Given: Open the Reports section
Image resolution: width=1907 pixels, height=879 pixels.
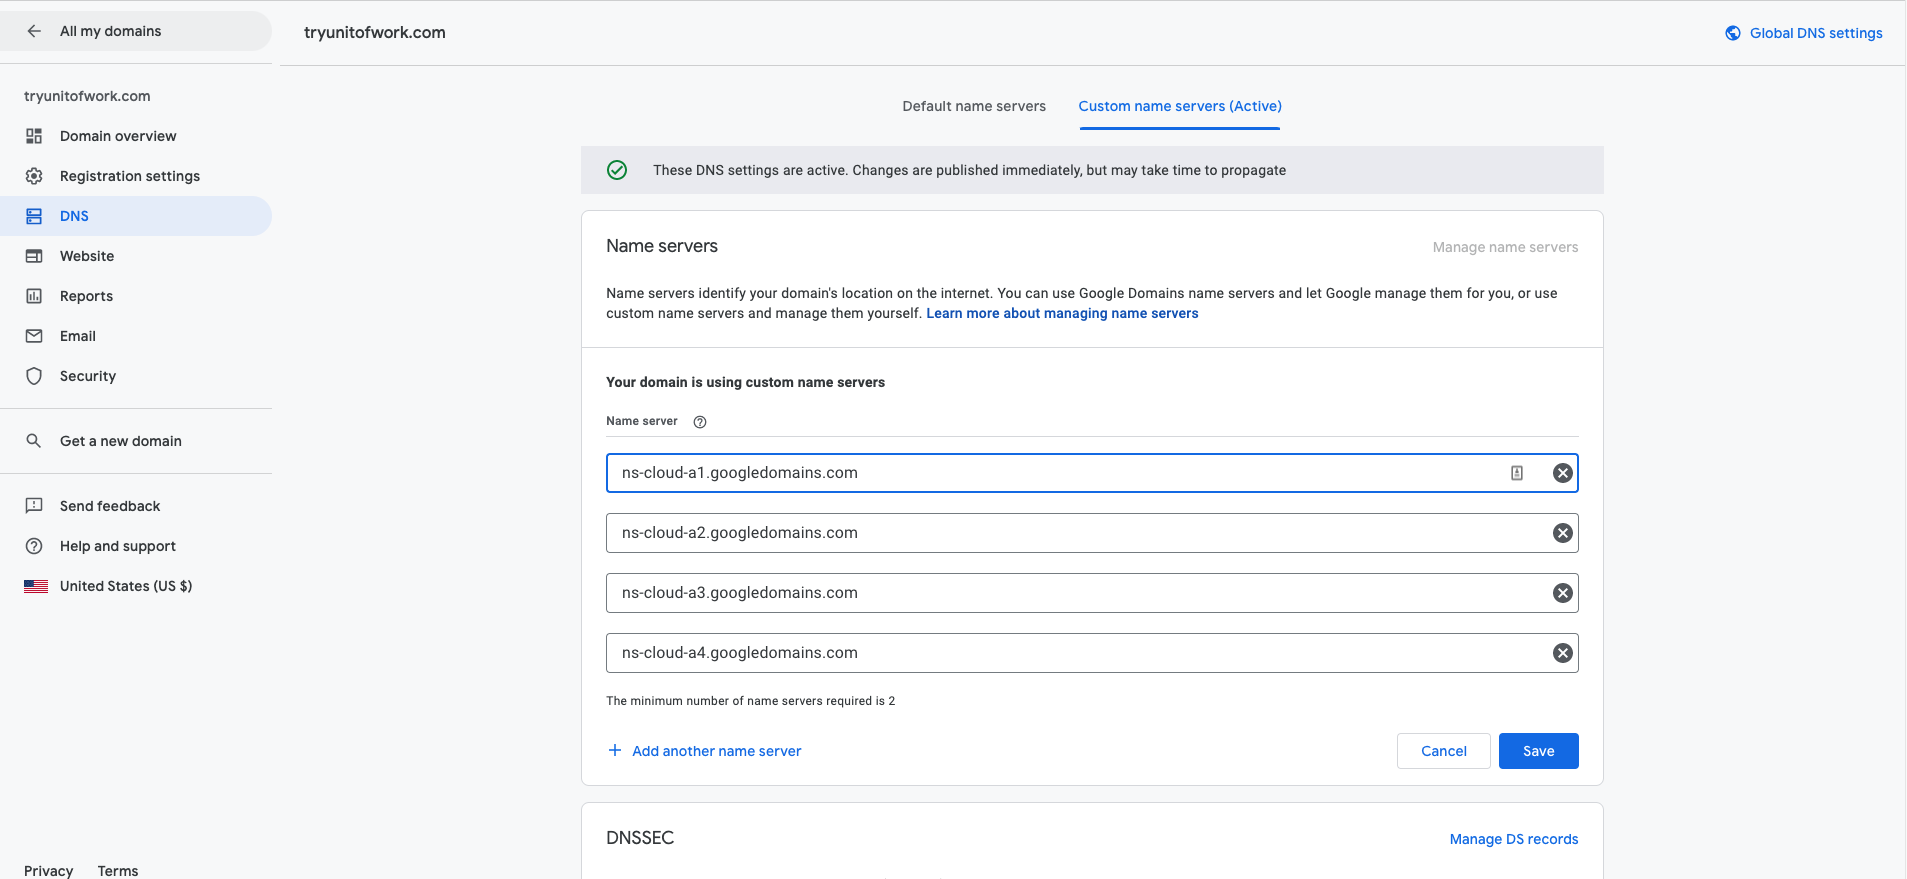Looking at the screenshot, I should click(86, 296).
